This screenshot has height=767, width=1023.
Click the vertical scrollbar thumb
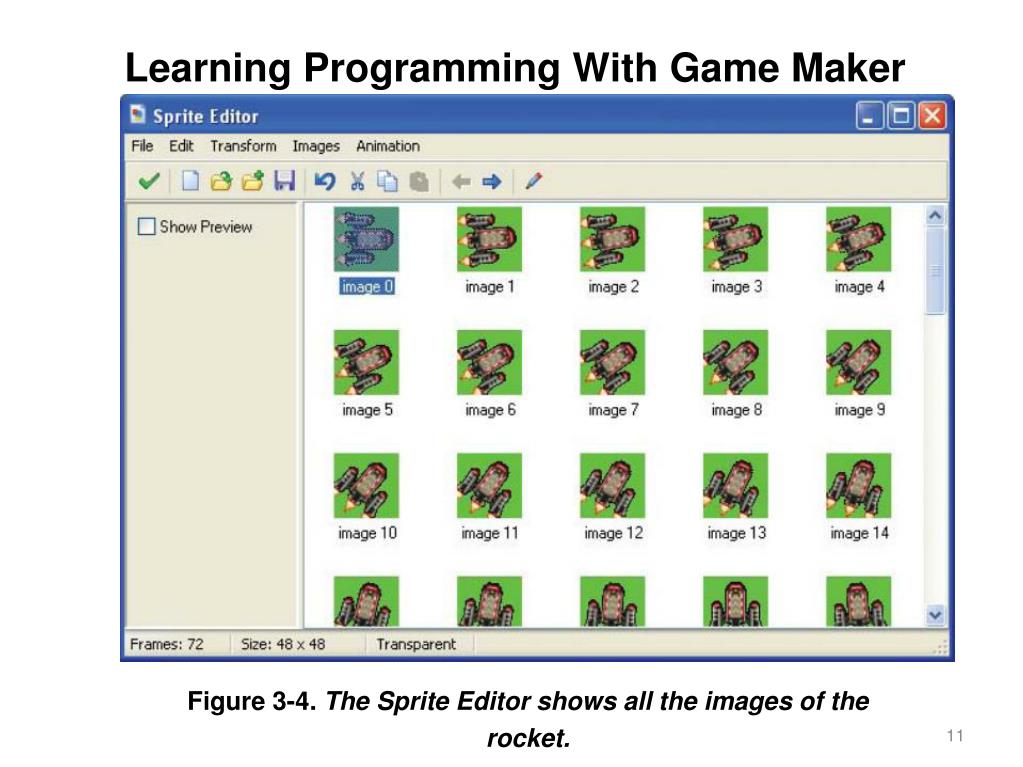point(935,271)
